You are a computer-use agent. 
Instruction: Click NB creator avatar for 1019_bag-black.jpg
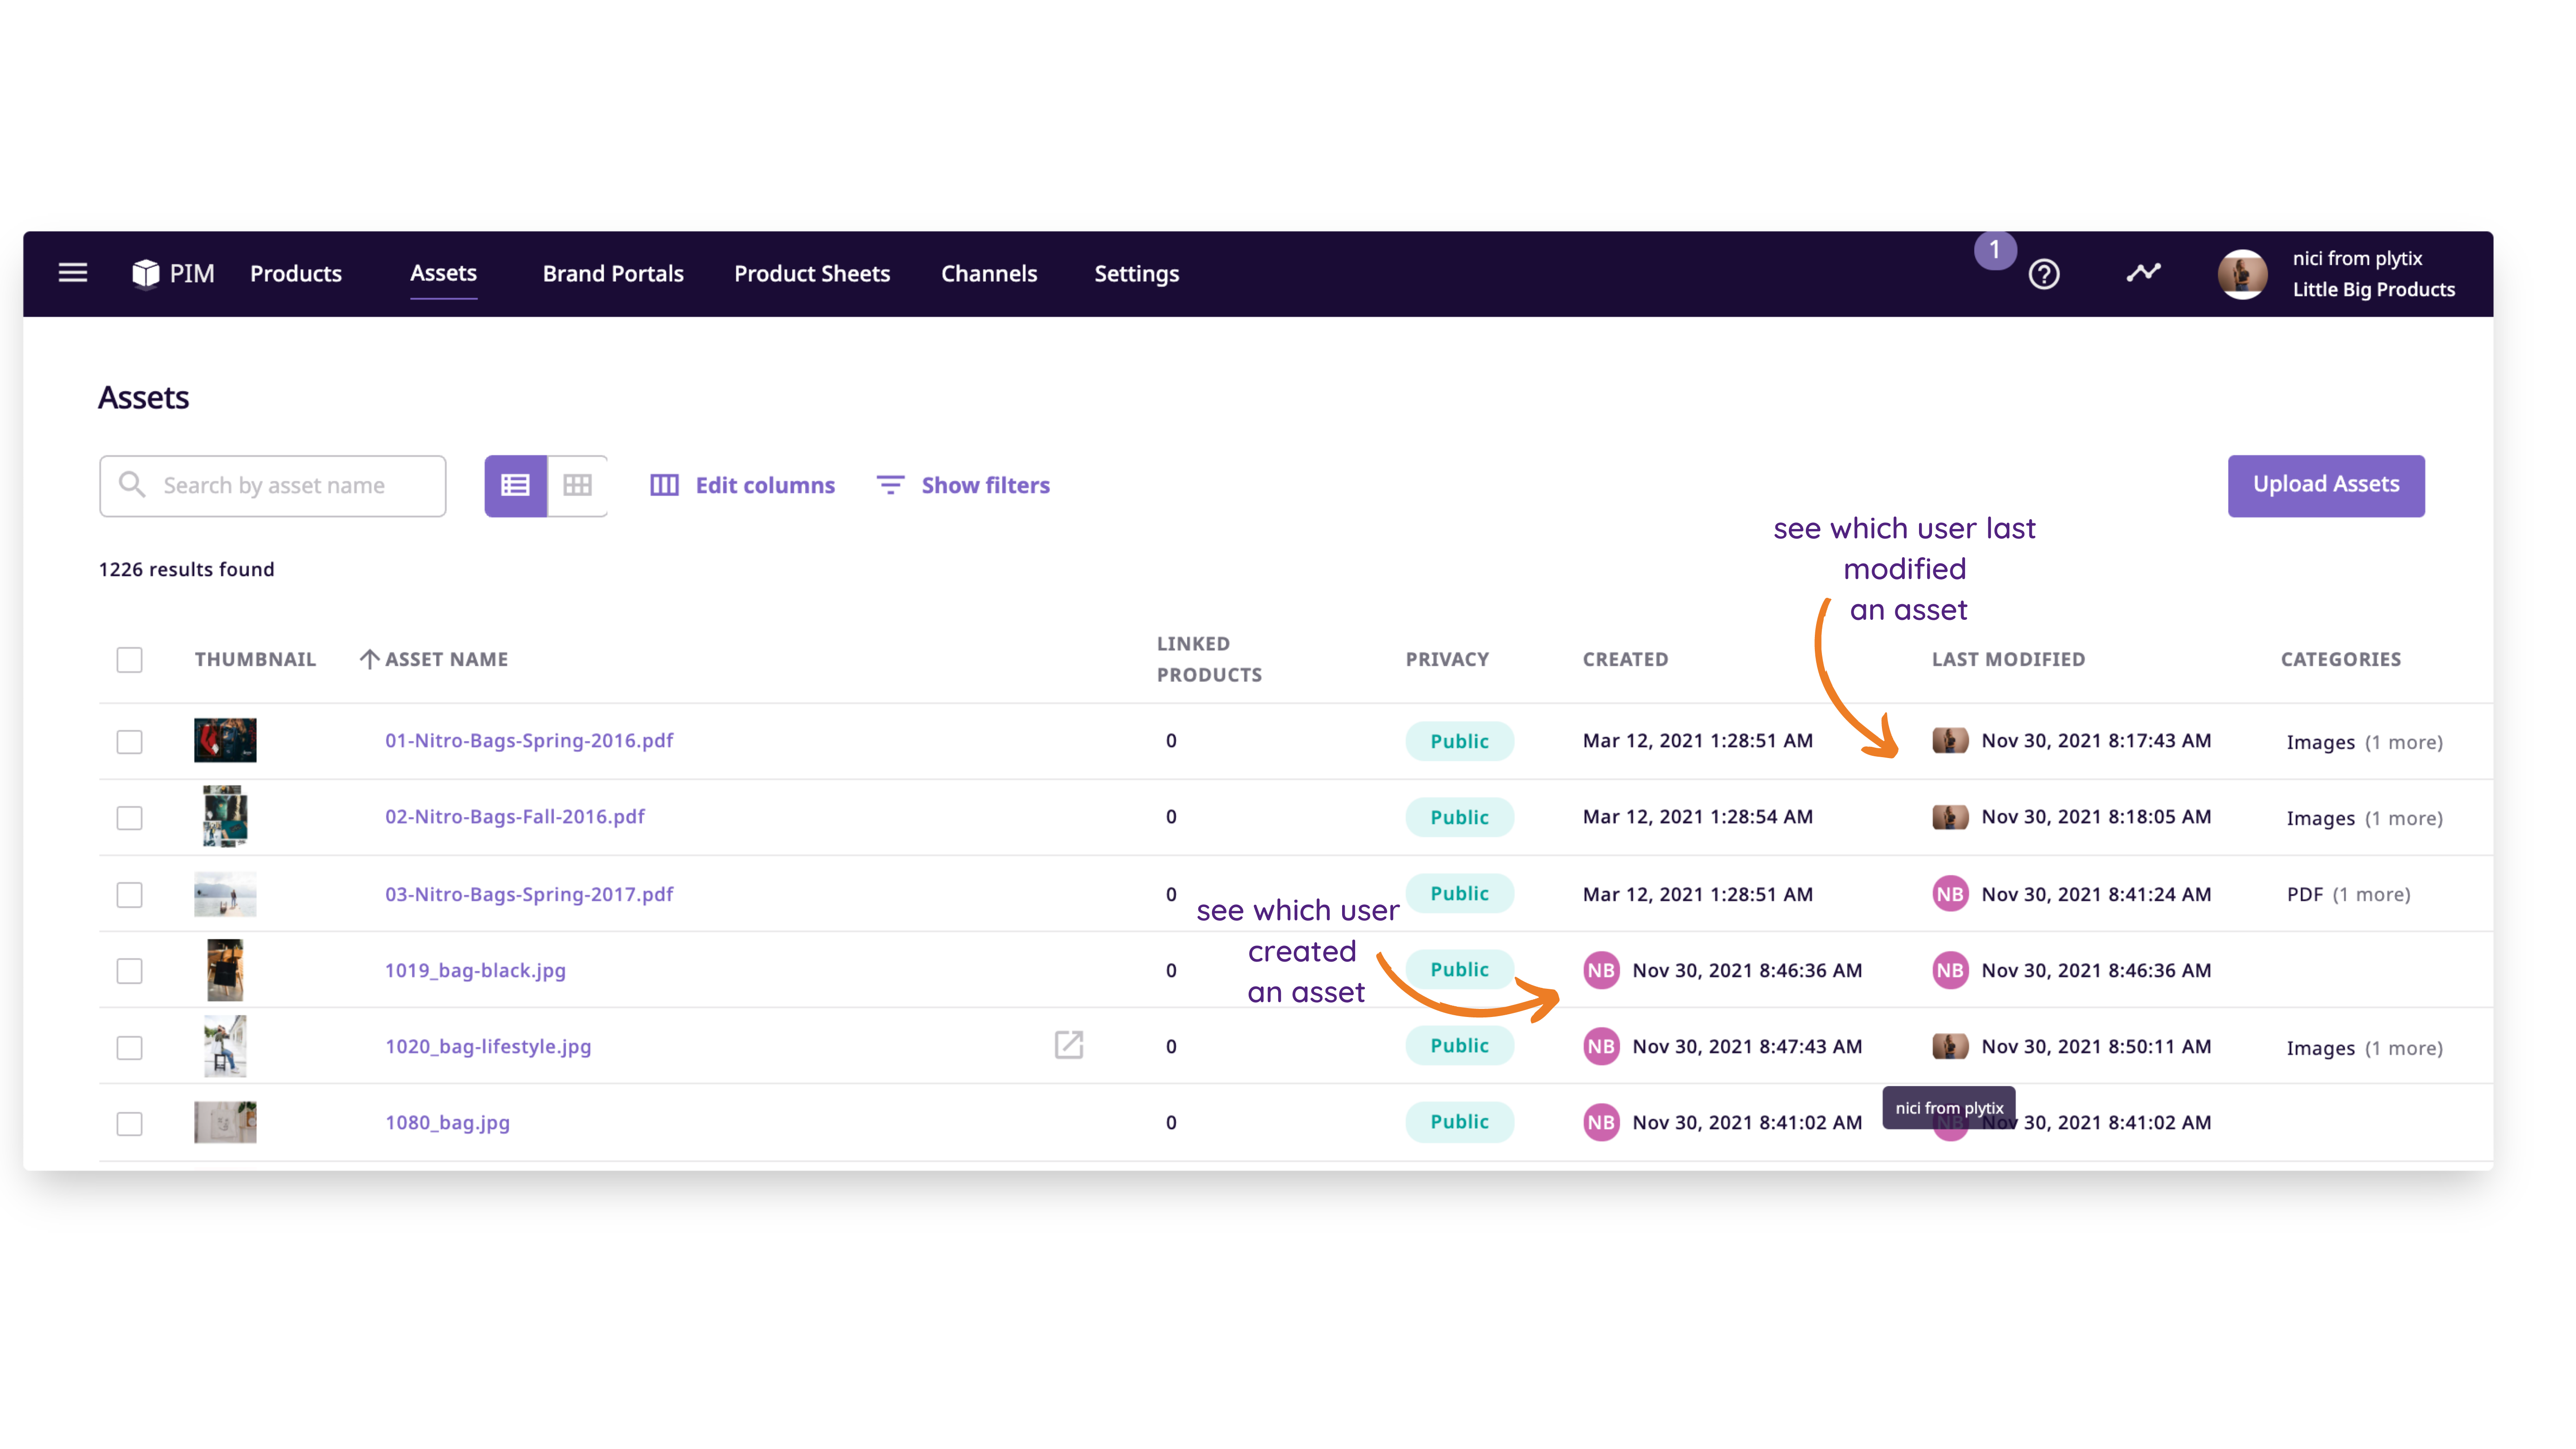tap(1601, 970)
